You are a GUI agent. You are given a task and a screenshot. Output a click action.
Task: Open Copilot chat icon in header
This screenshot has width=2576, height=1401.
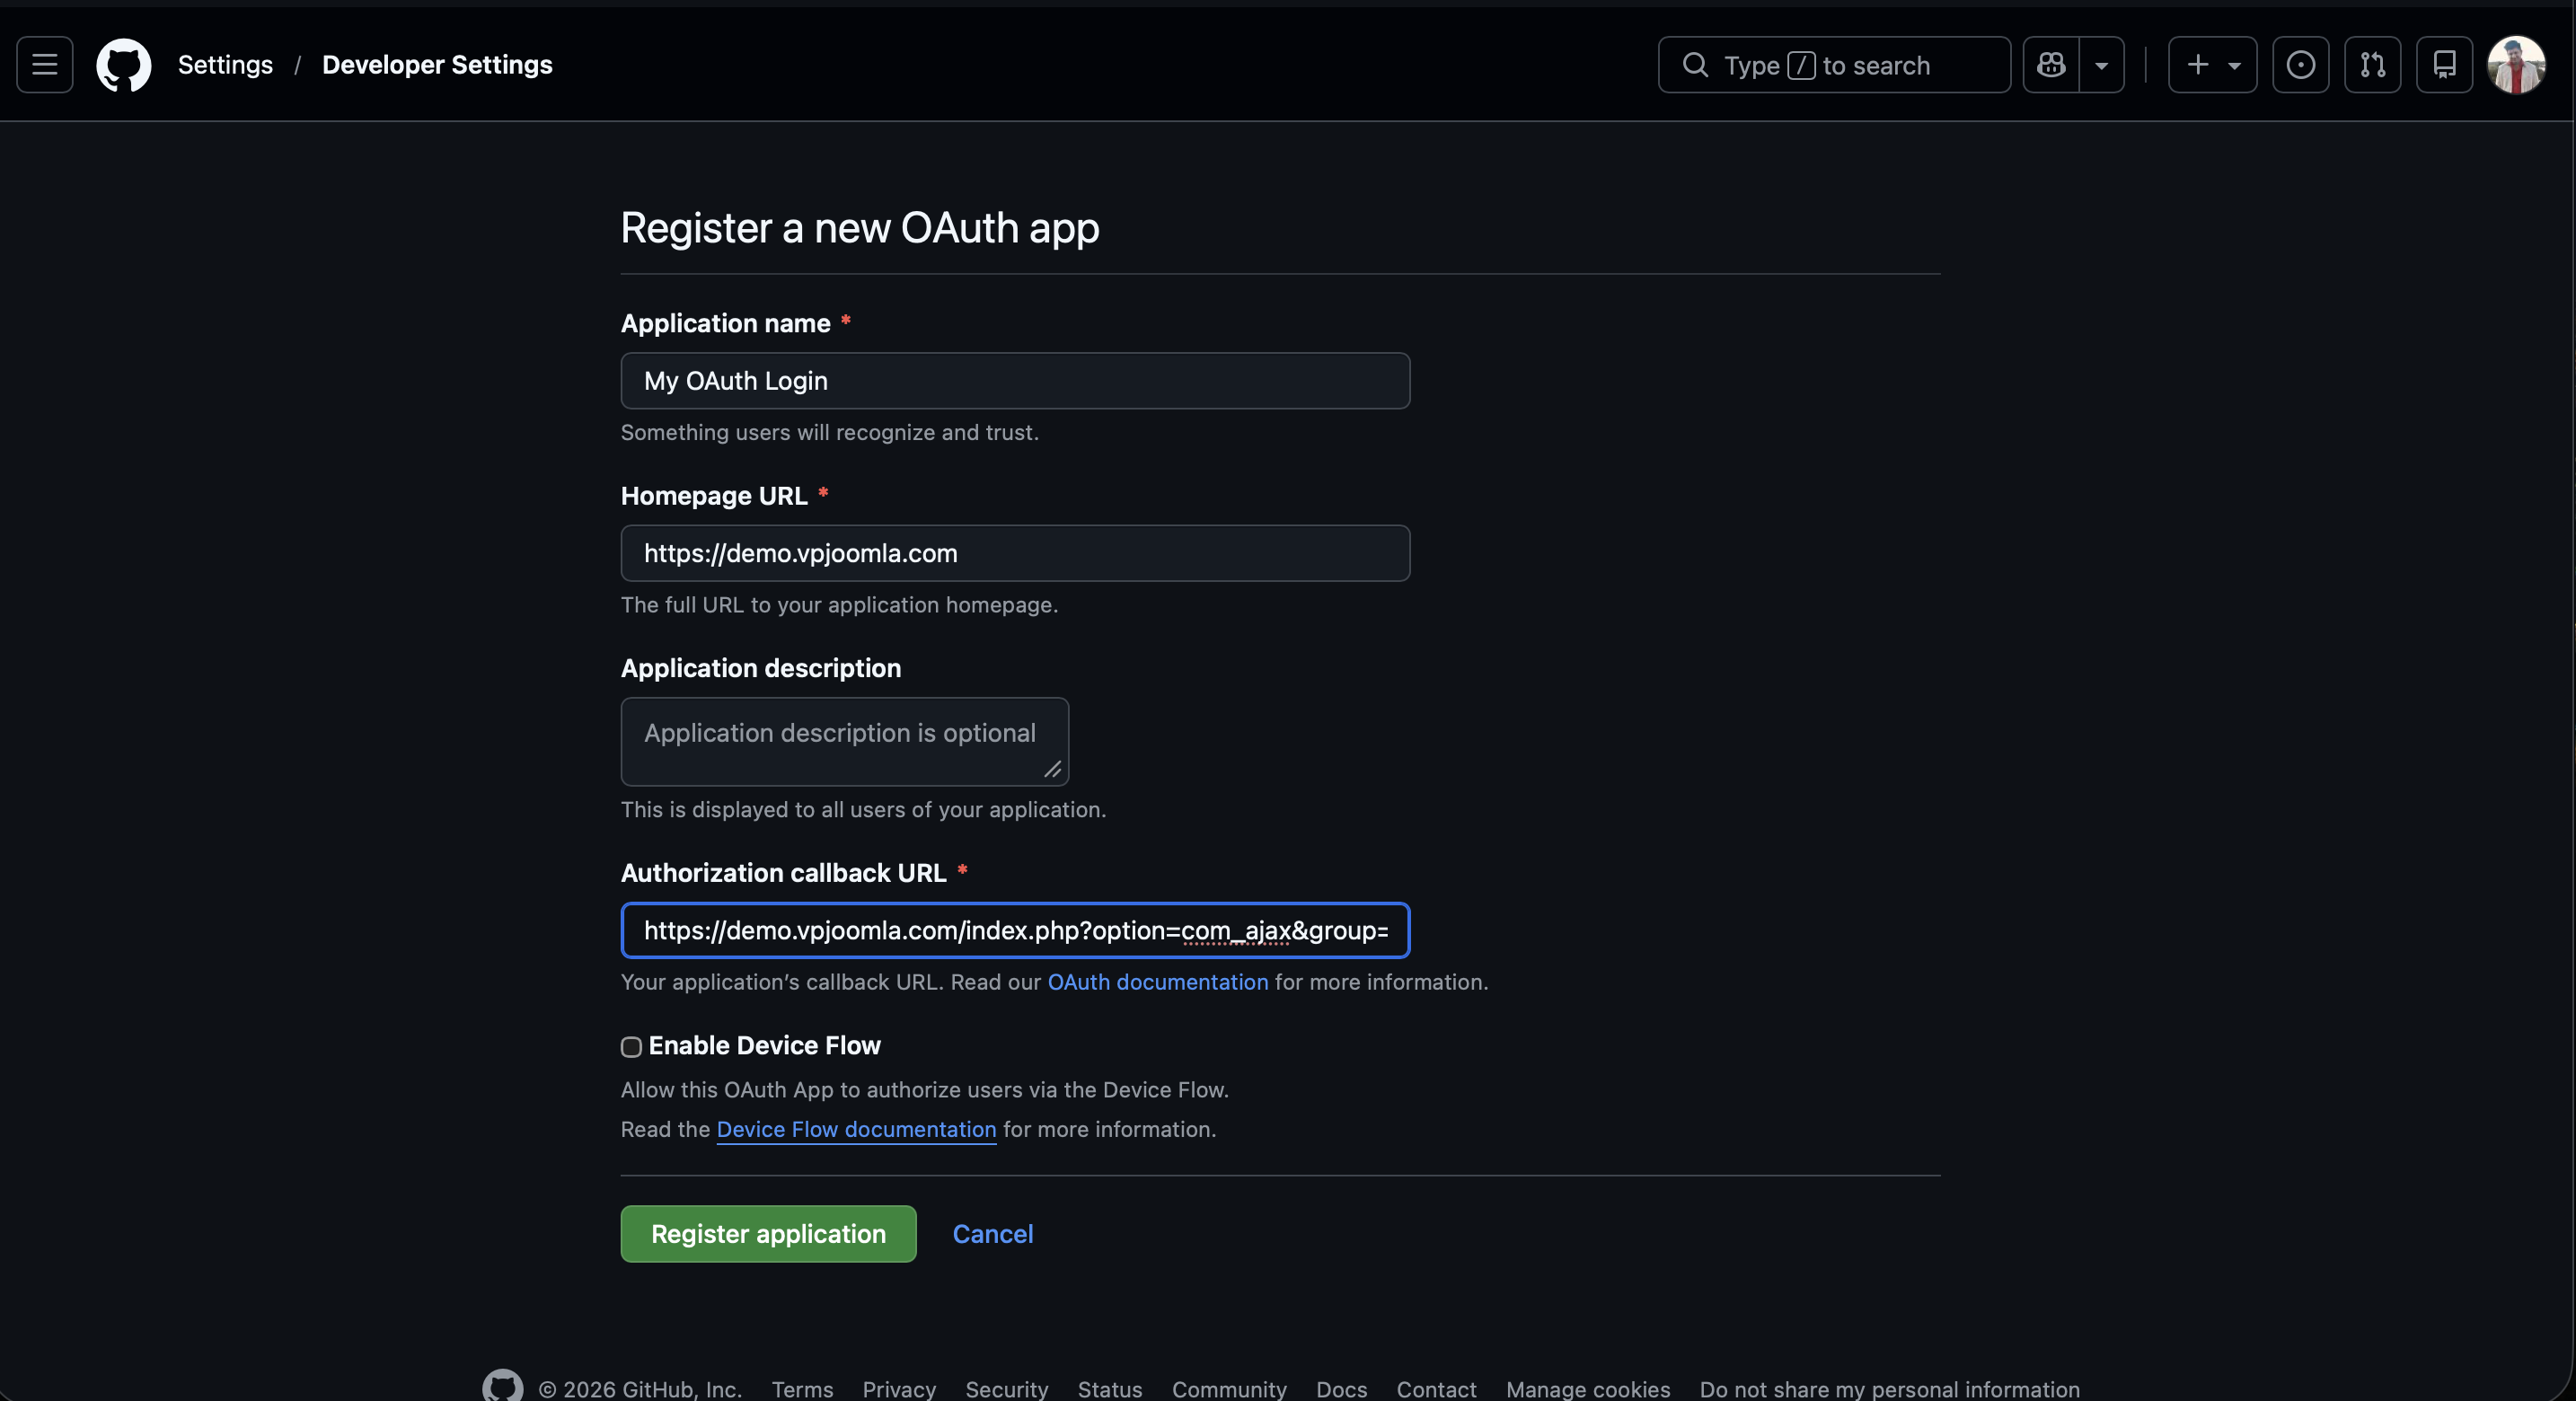coord(2051,65)
